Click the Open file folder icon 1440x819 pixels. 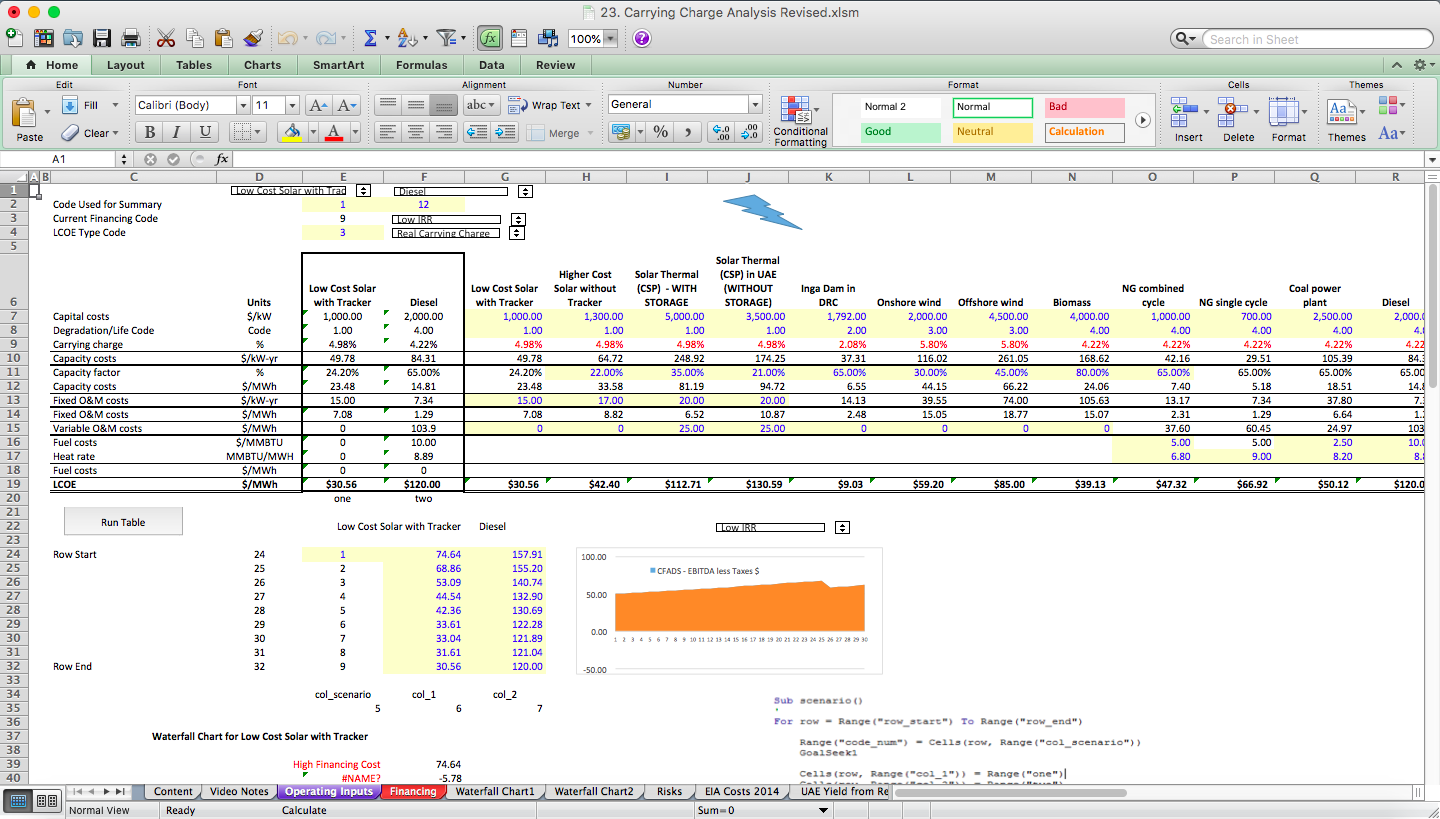(x=73, y=38)
